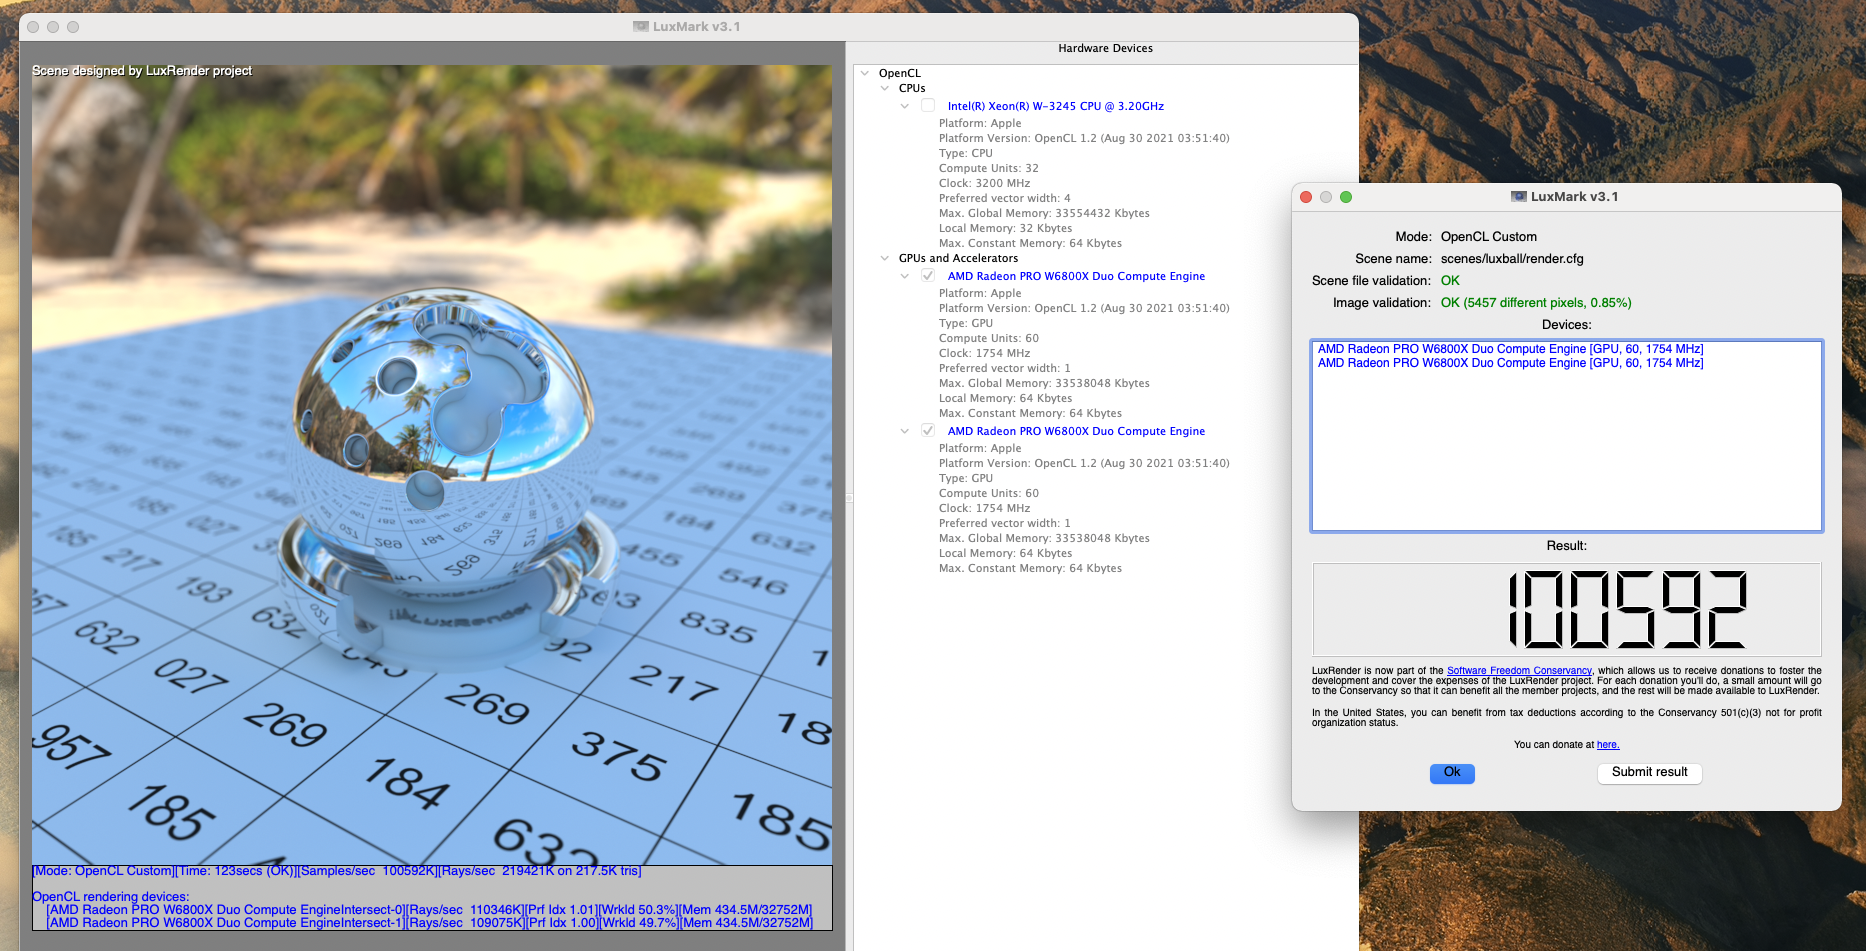Toggle the first AMD Radeon PRO W6800X Duo checkbox
The image size is (1866, 951).
coord(928,276)
